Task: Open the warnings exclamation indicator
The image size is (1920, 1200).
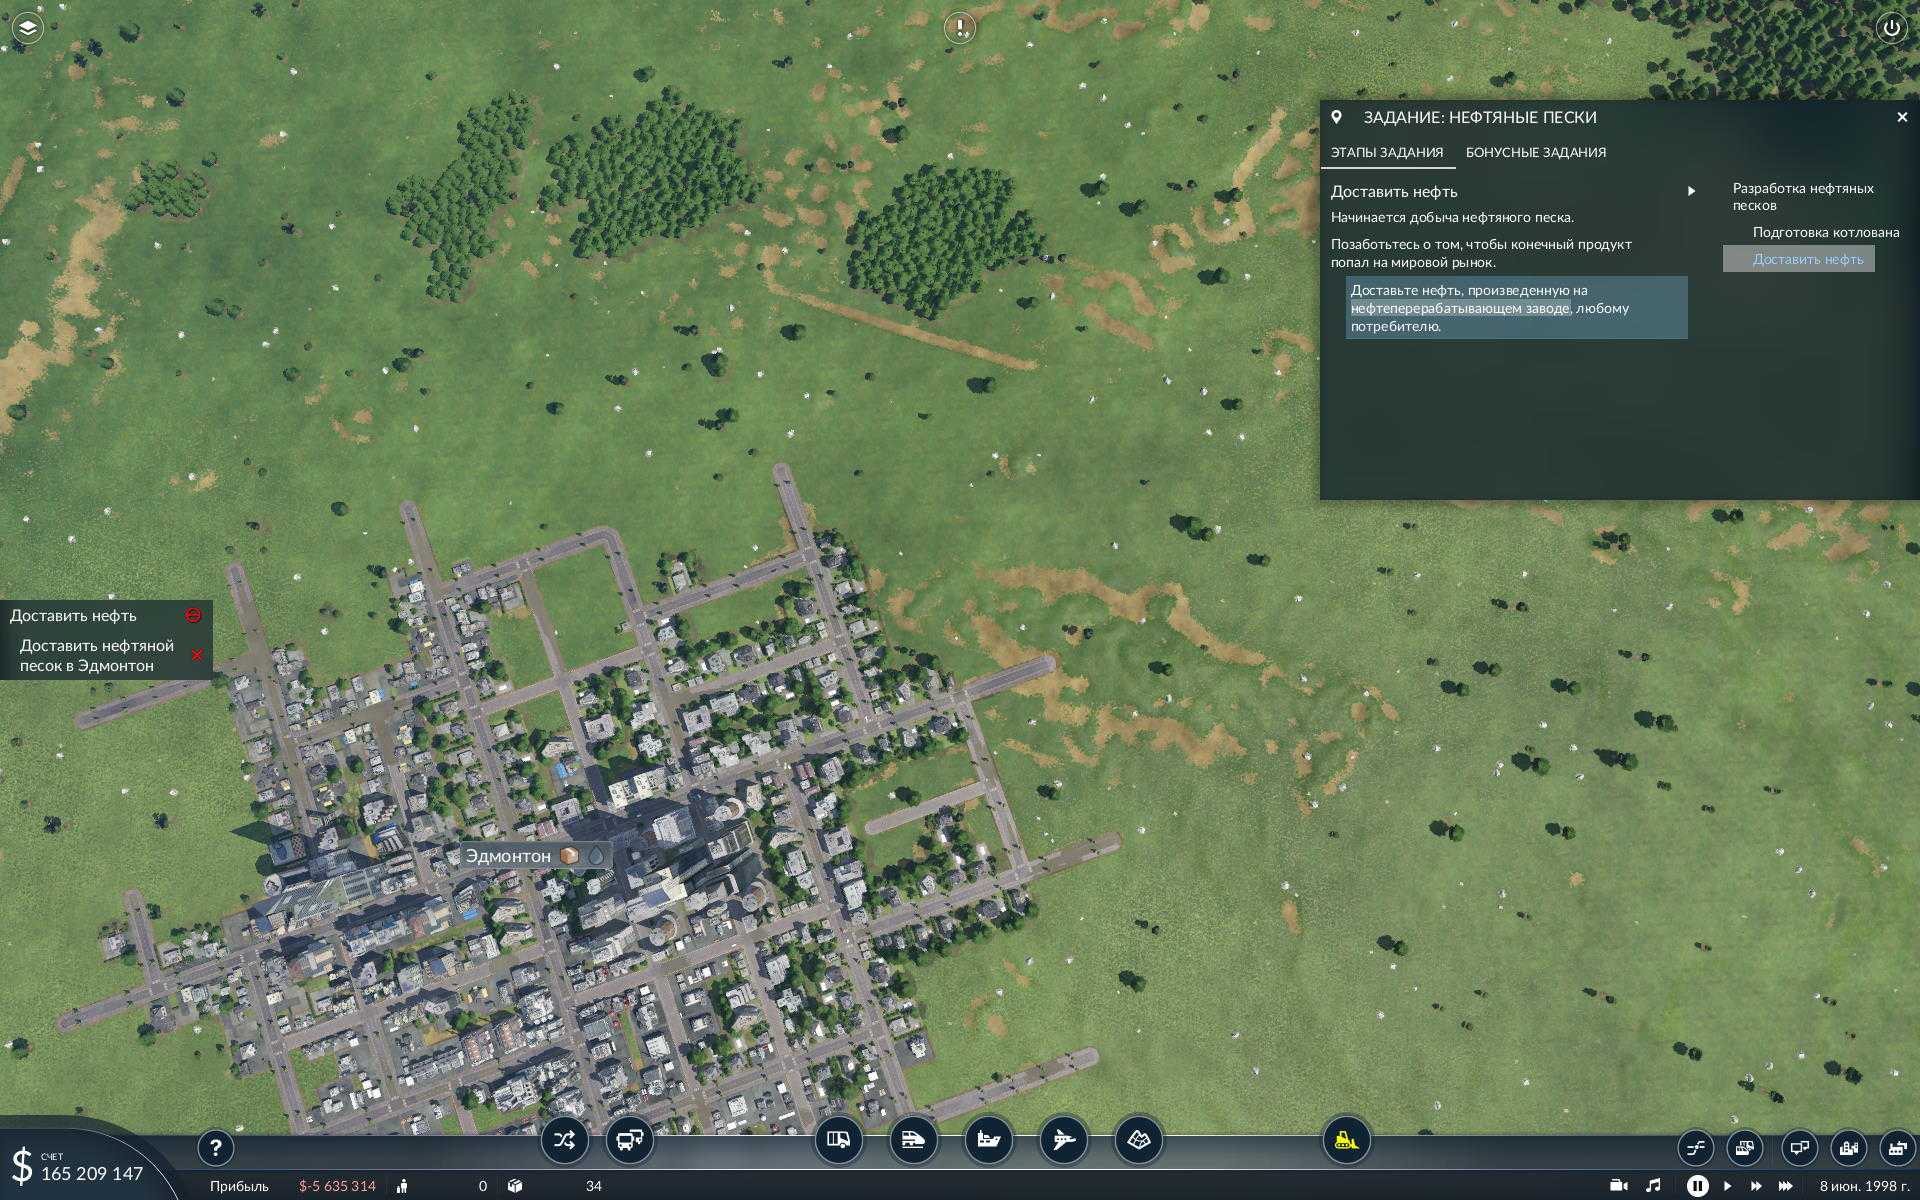Action: pyautogui.click(x=959, y=28)
